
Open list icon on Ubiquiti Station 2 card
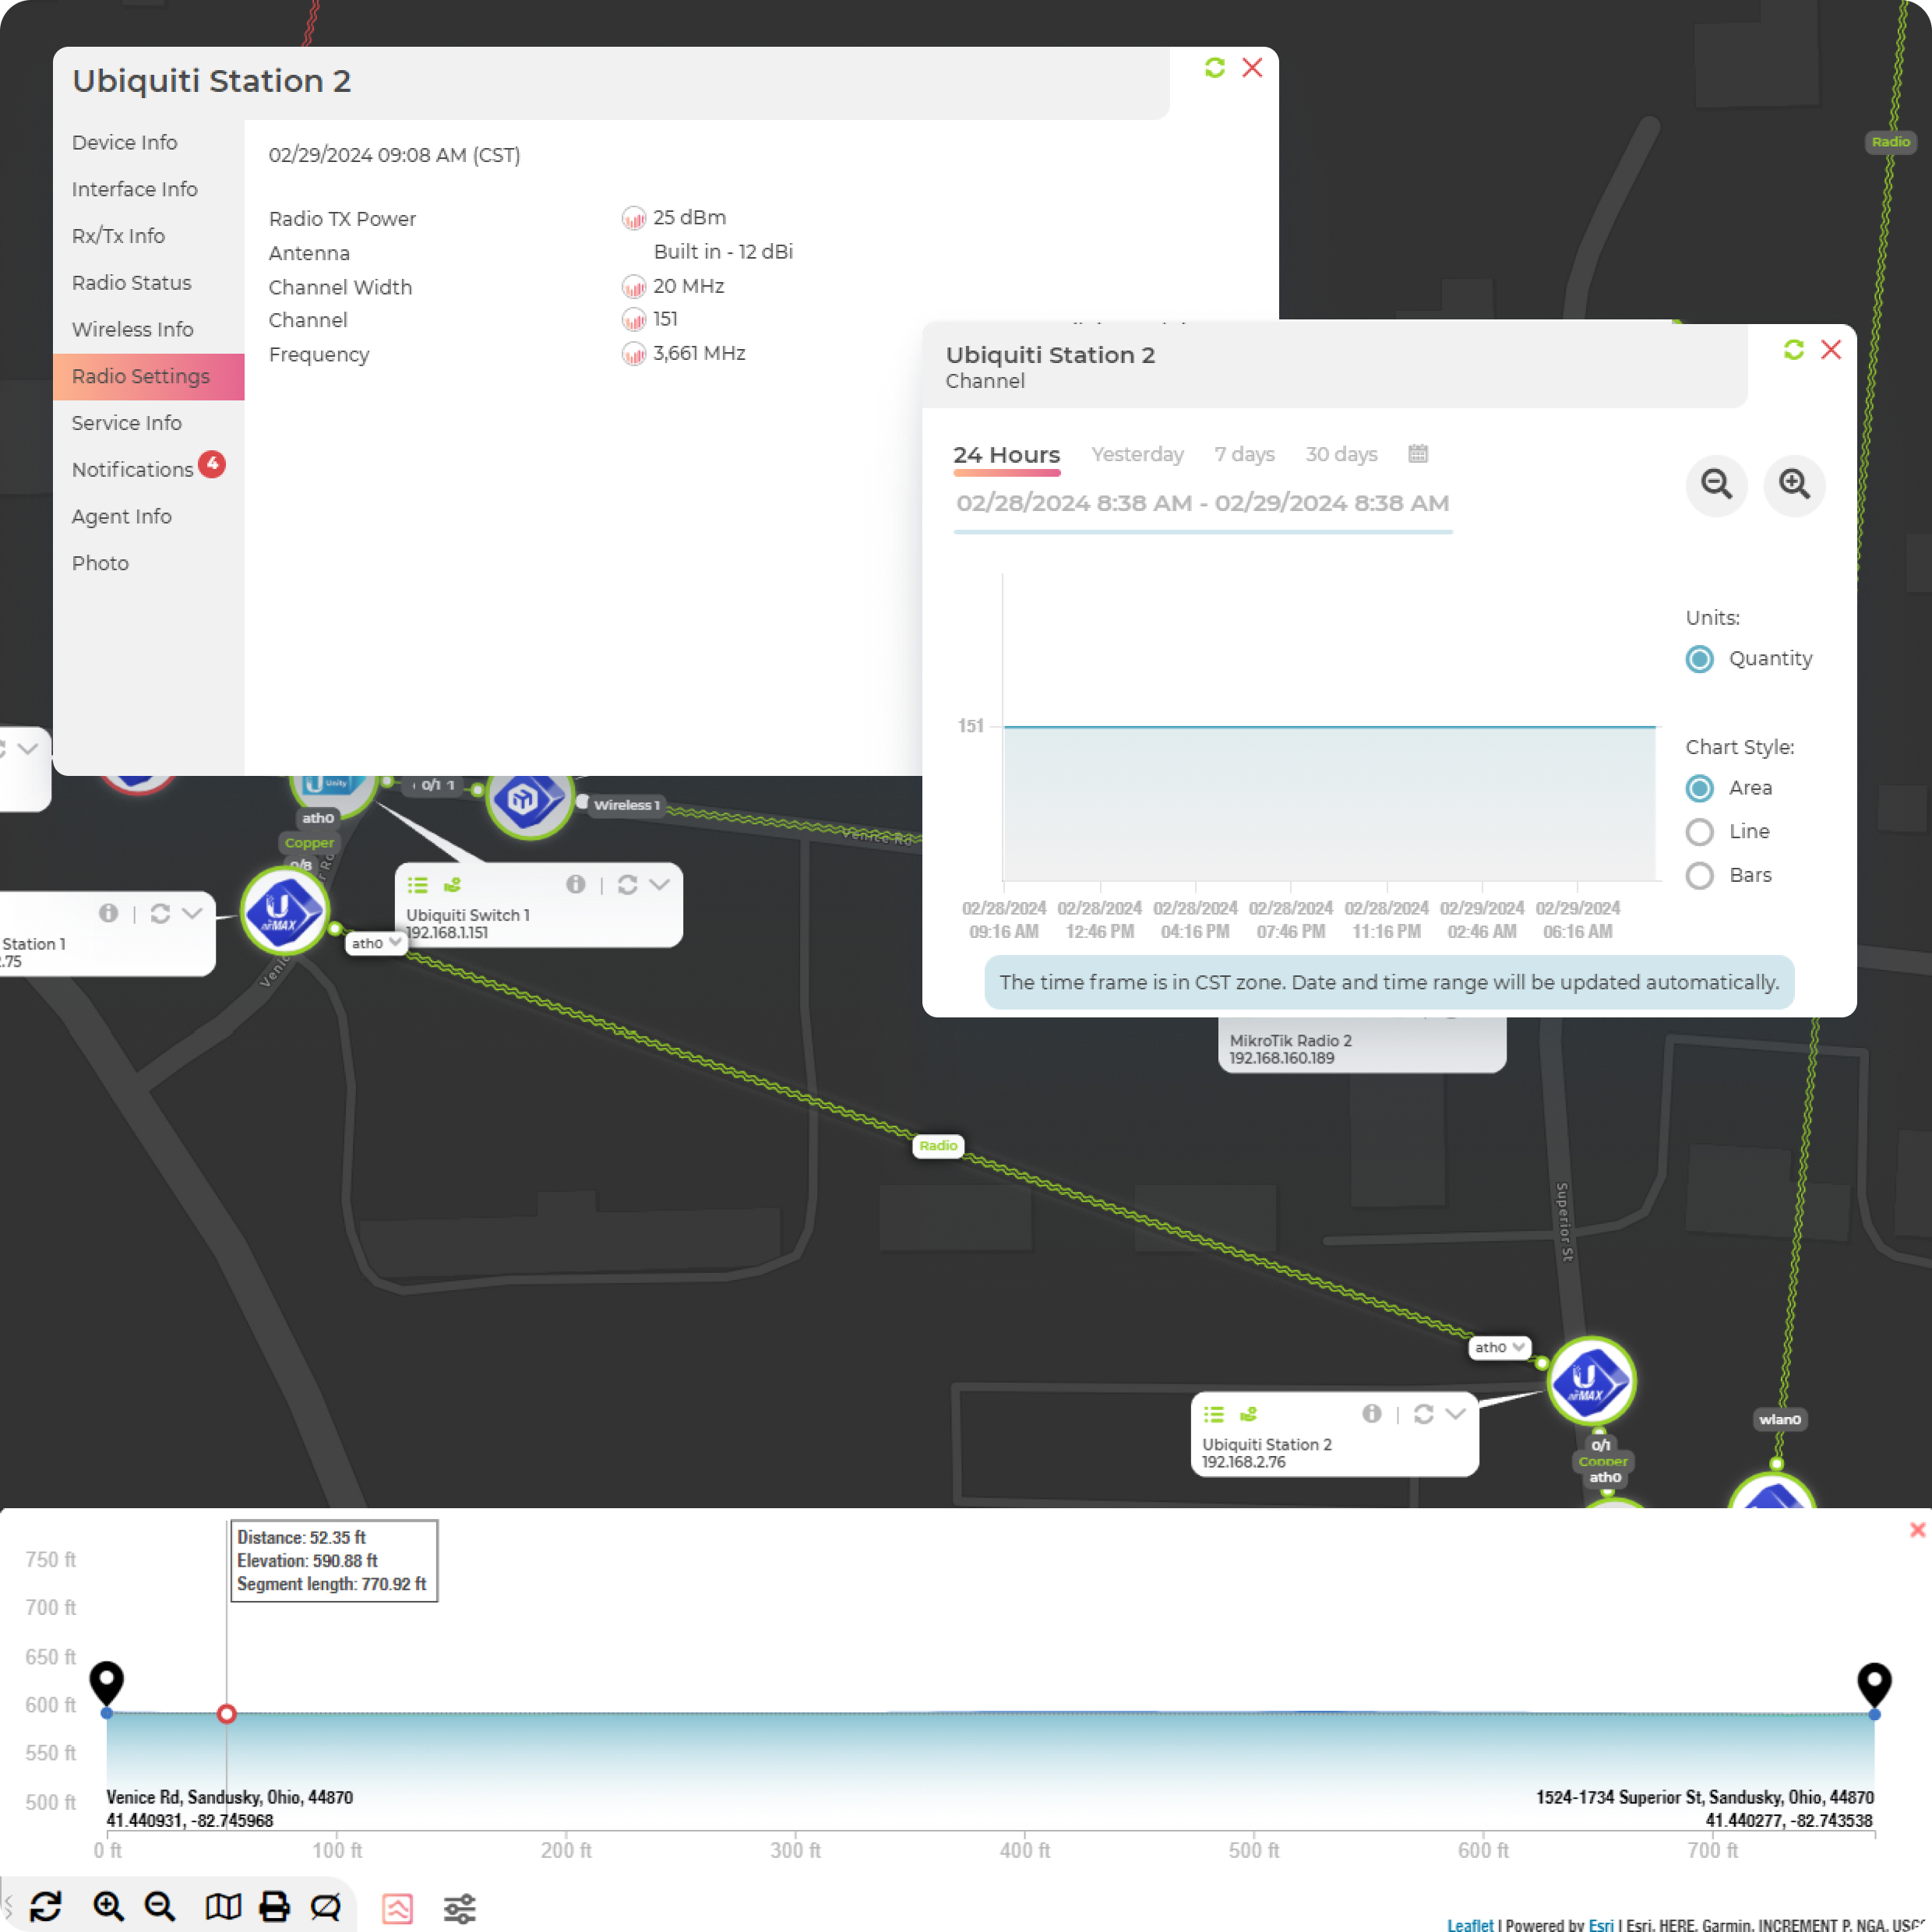pos(1214,1414)
